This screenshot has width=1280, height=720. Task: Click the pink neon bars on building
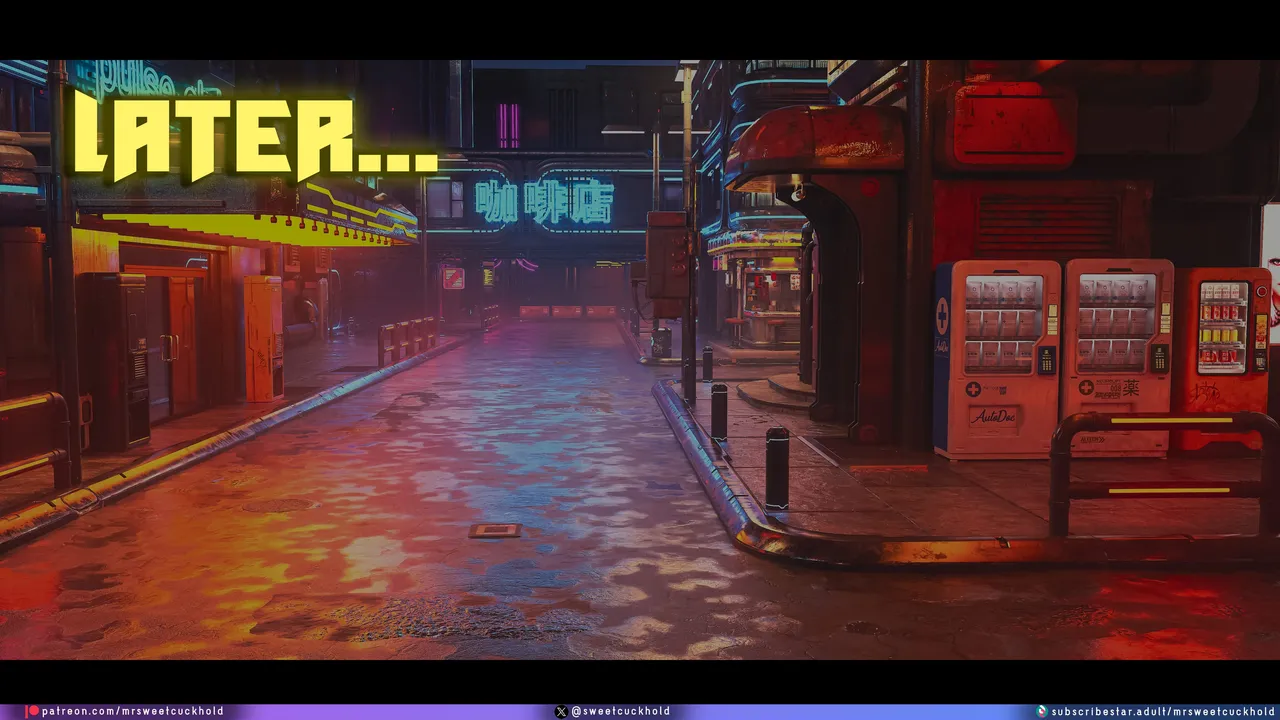(x=509, y=125)
